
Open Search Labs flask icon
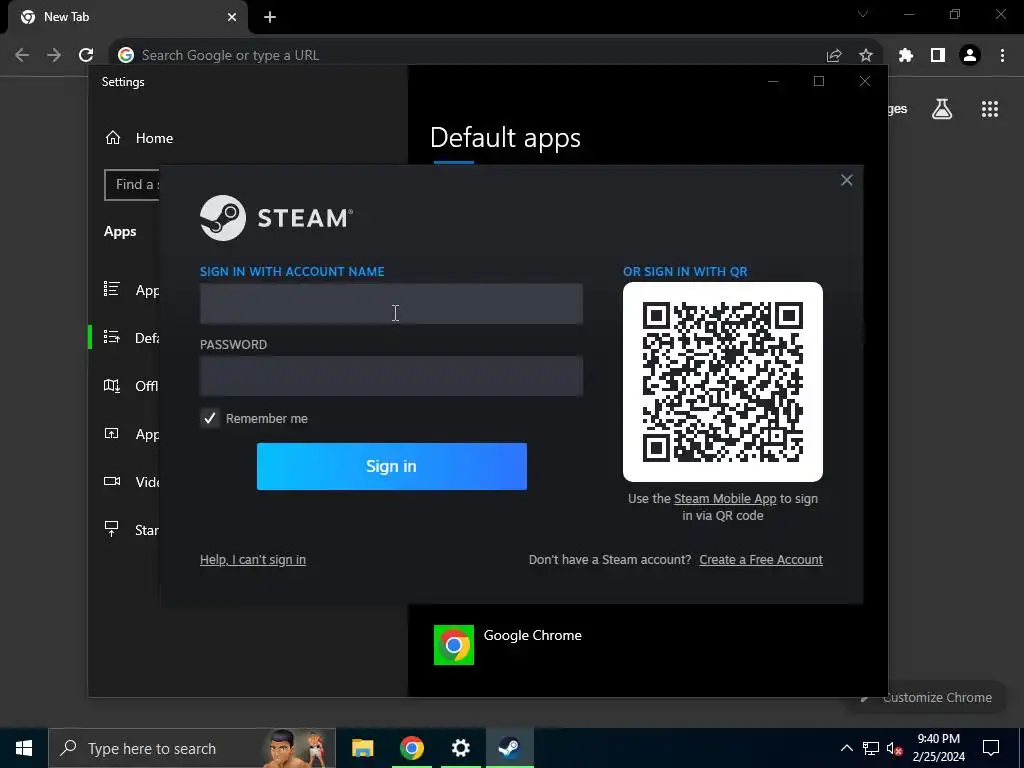coord(942,109)
